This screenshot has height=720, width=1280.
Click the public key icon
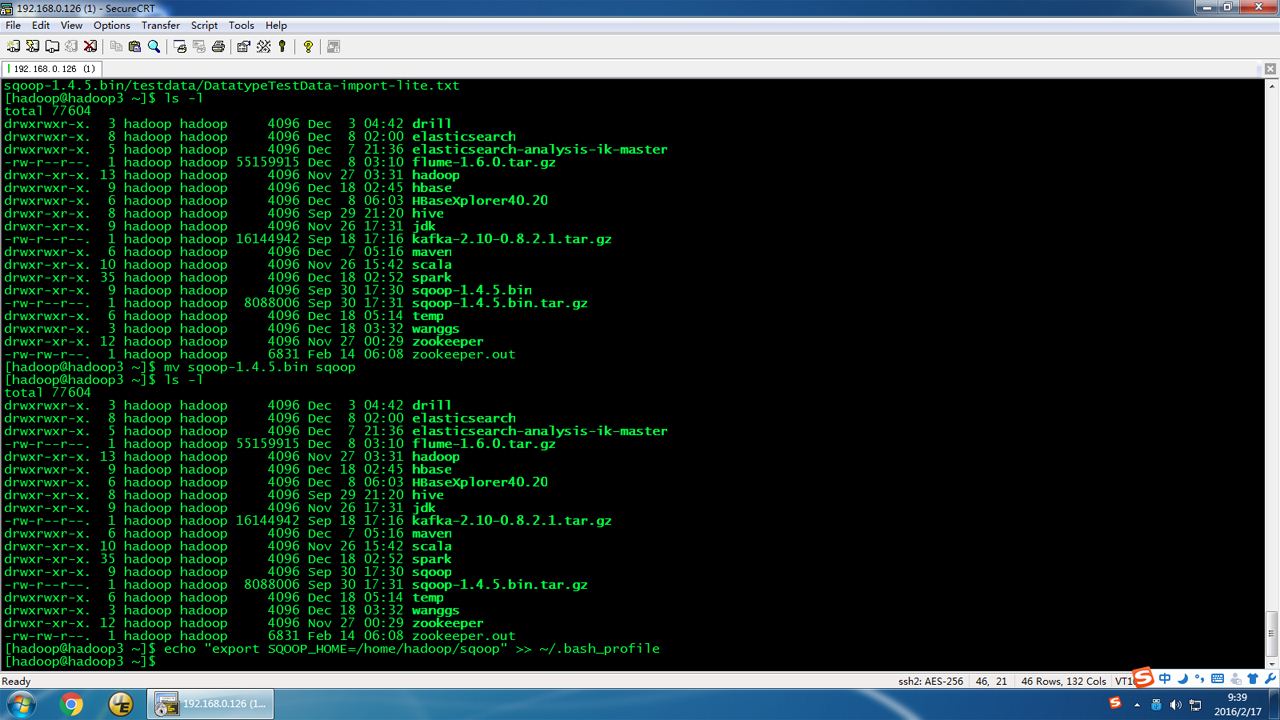point(282,46)
